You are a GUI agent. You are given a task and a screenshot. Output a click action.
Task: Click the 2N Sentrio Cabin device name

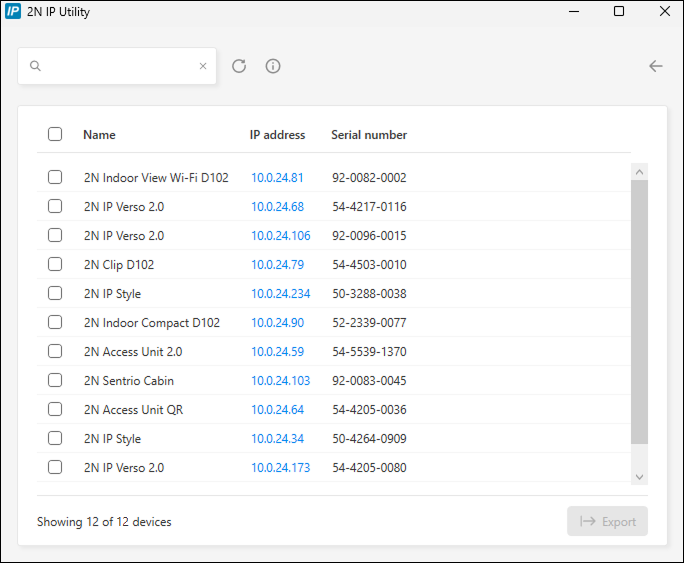[x=129, y=381]
